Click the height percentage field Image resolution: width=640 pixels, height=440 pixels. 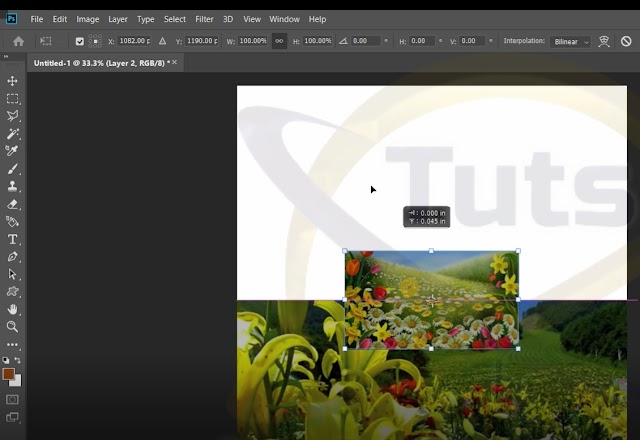pos(318,41)
